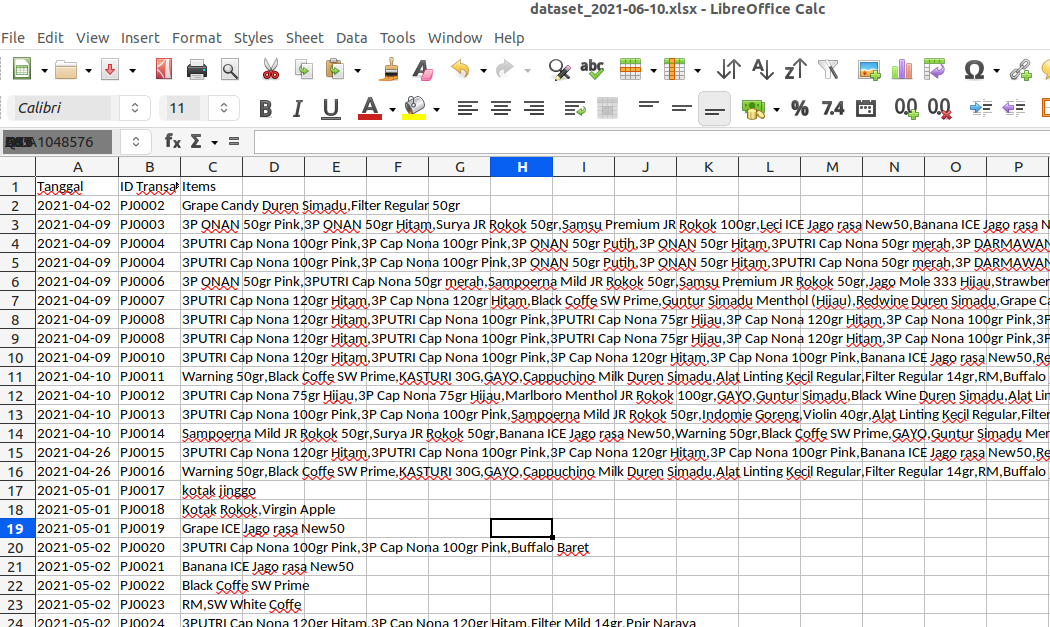The image size is (1050, 627).
Task: Open Print Preview with the magnifier icon
Action: [230, 69]
